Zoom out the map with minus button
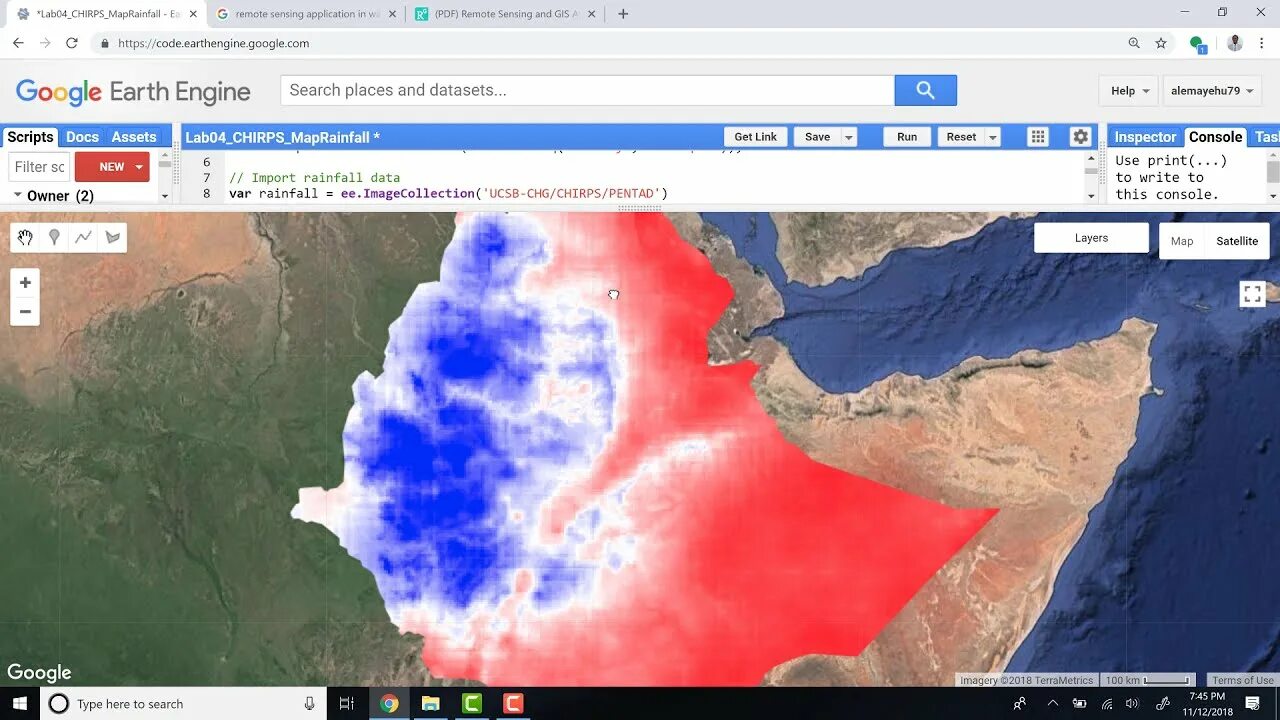1280x720 pixels. pos(25,311)
